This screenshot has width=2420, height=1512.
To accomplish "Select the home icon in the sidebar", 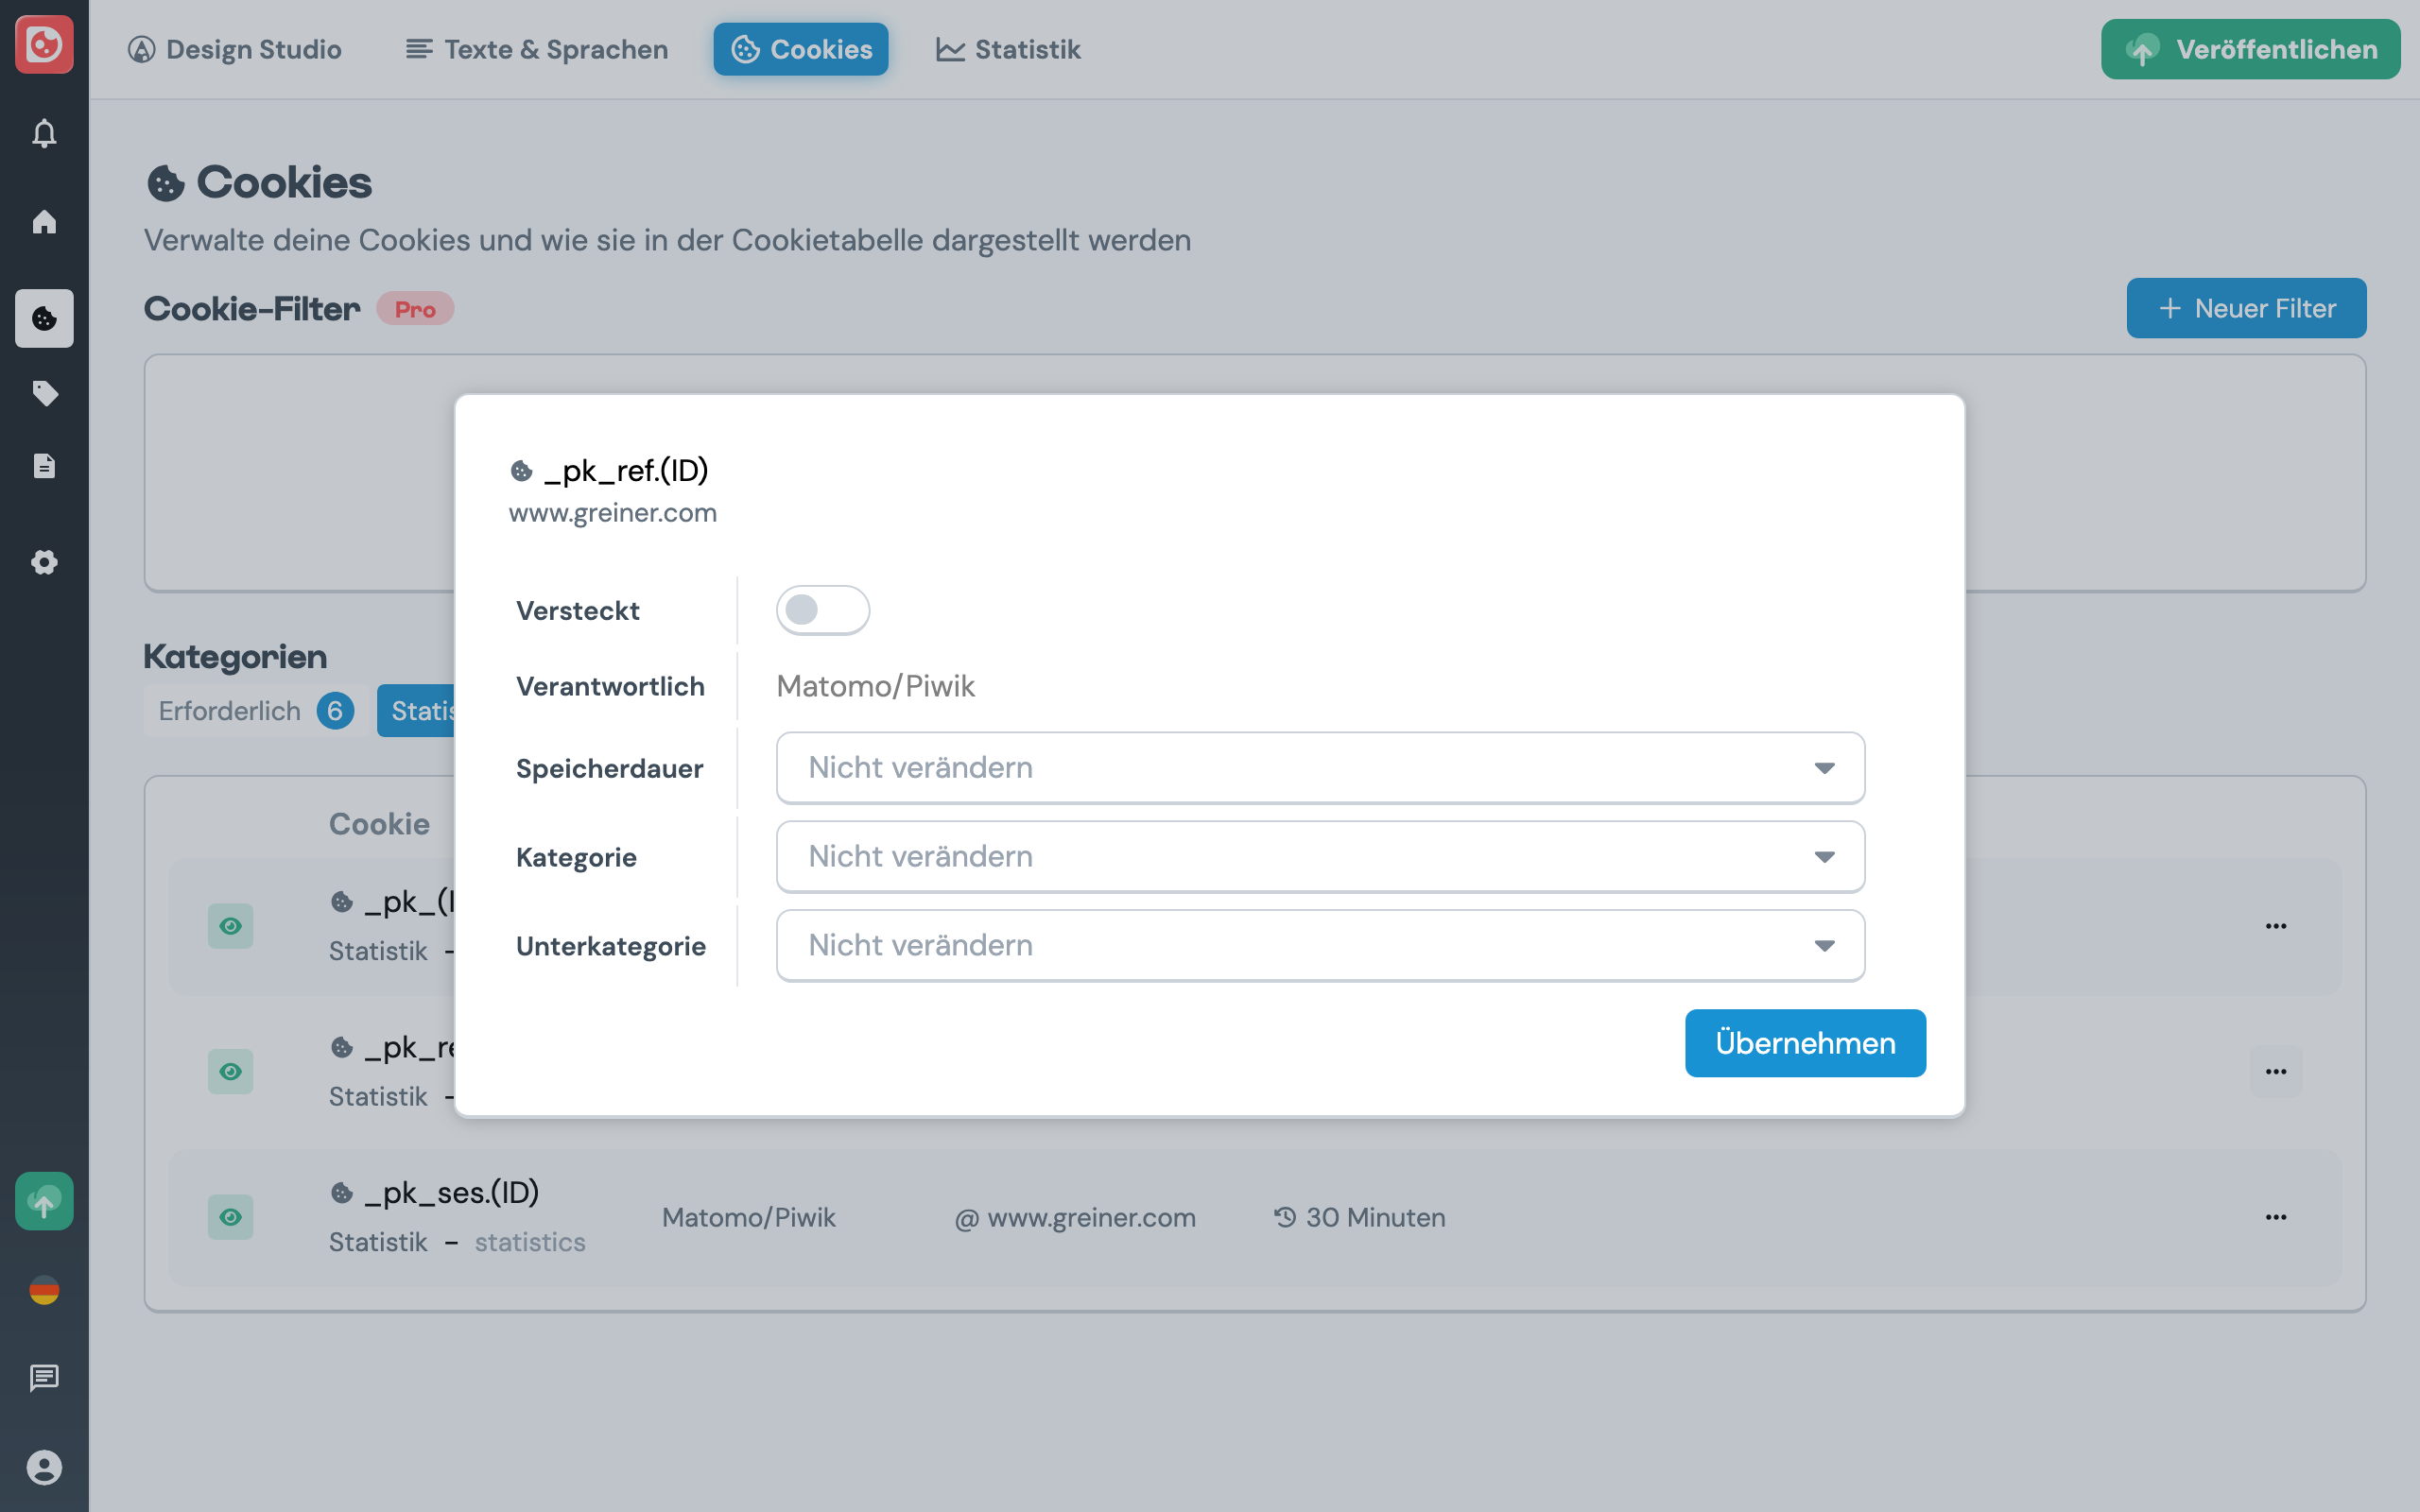I will [44, 223].
